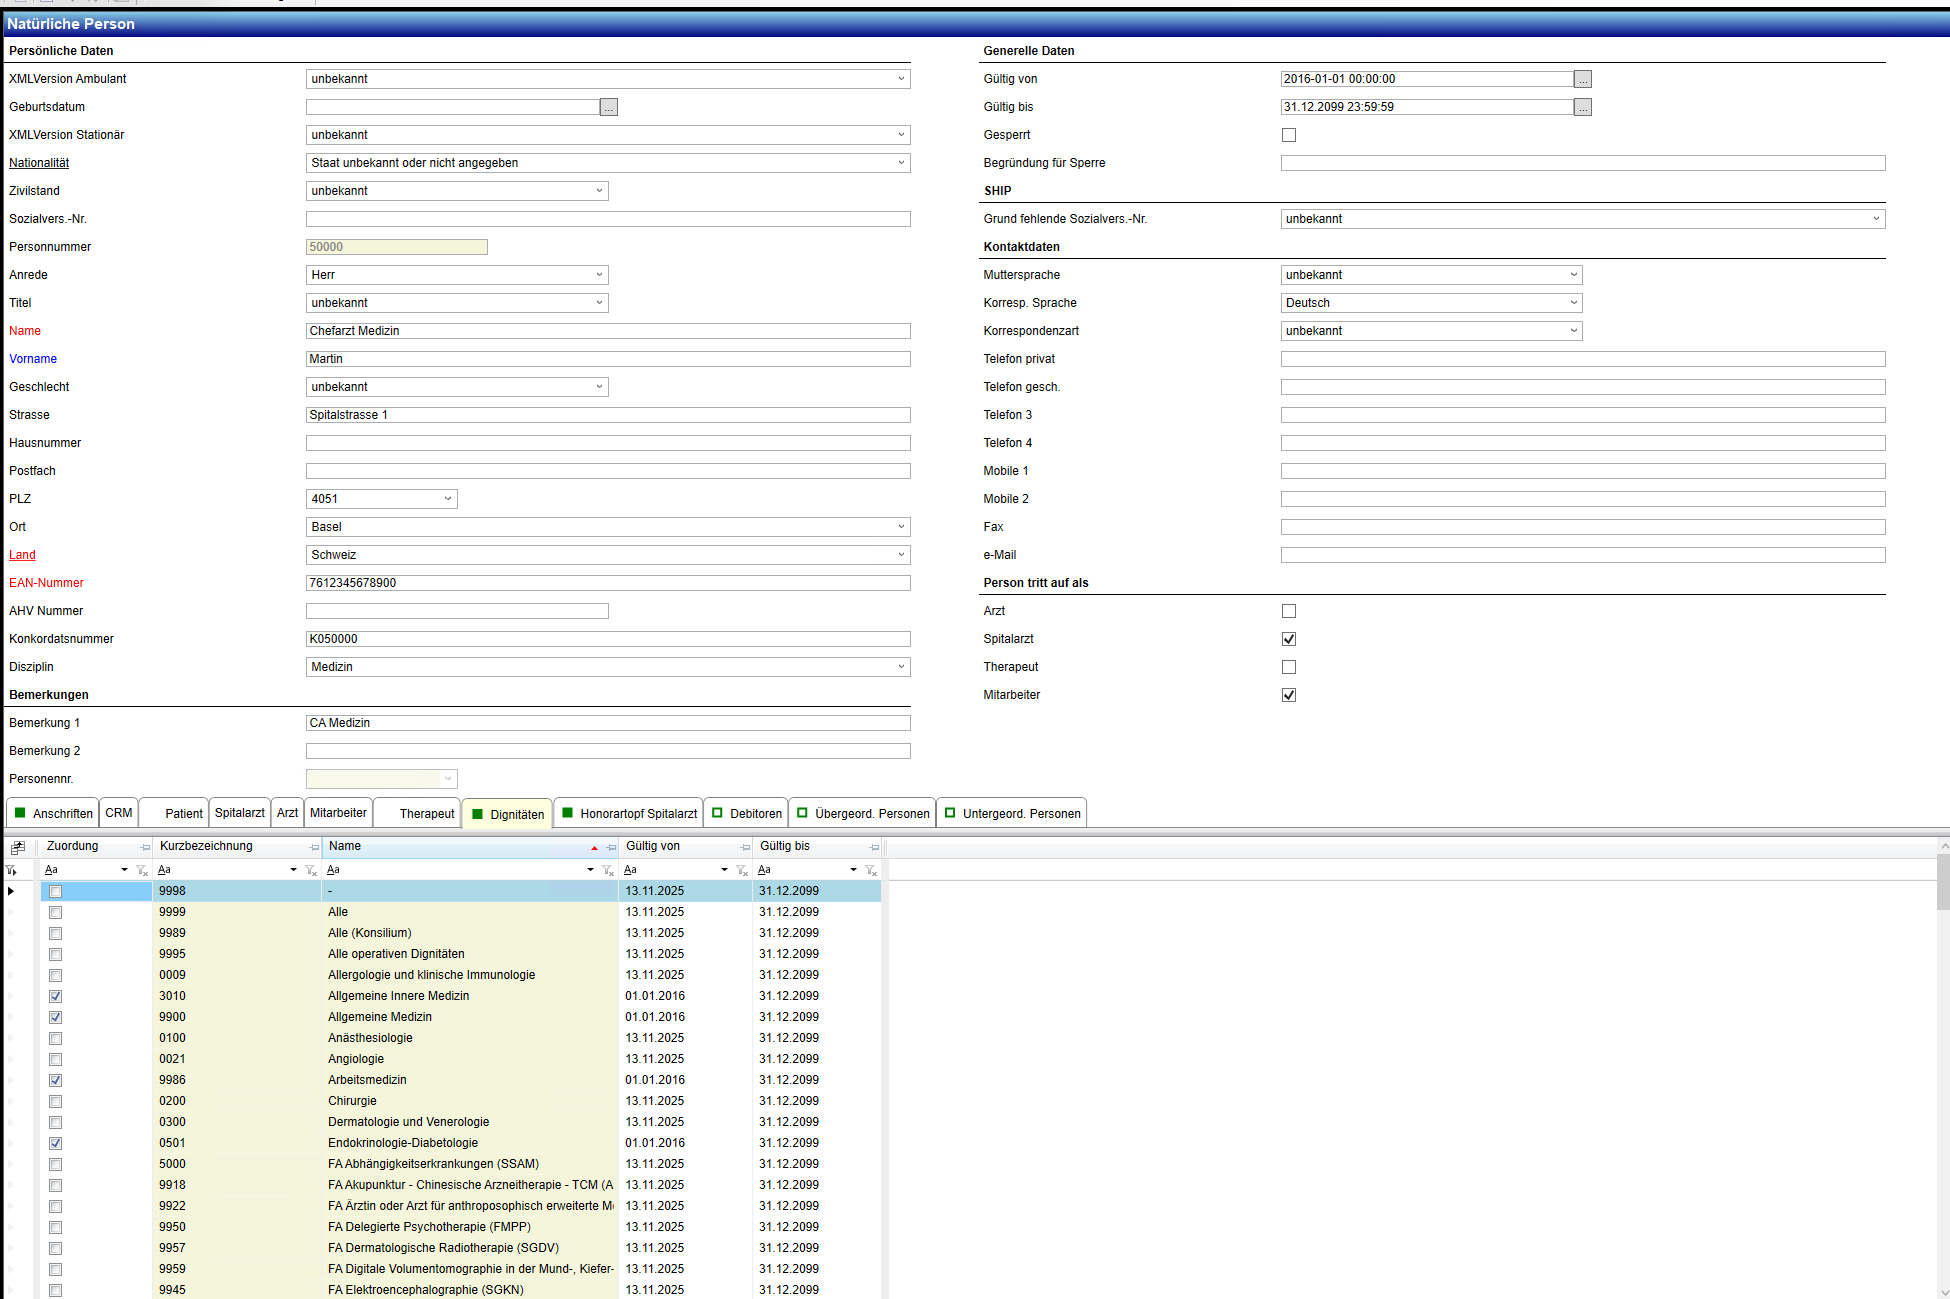This screenshot has width=1950, height=1299.
Task: Click the grid field chooser icon
Action: (x=17, y=847)
